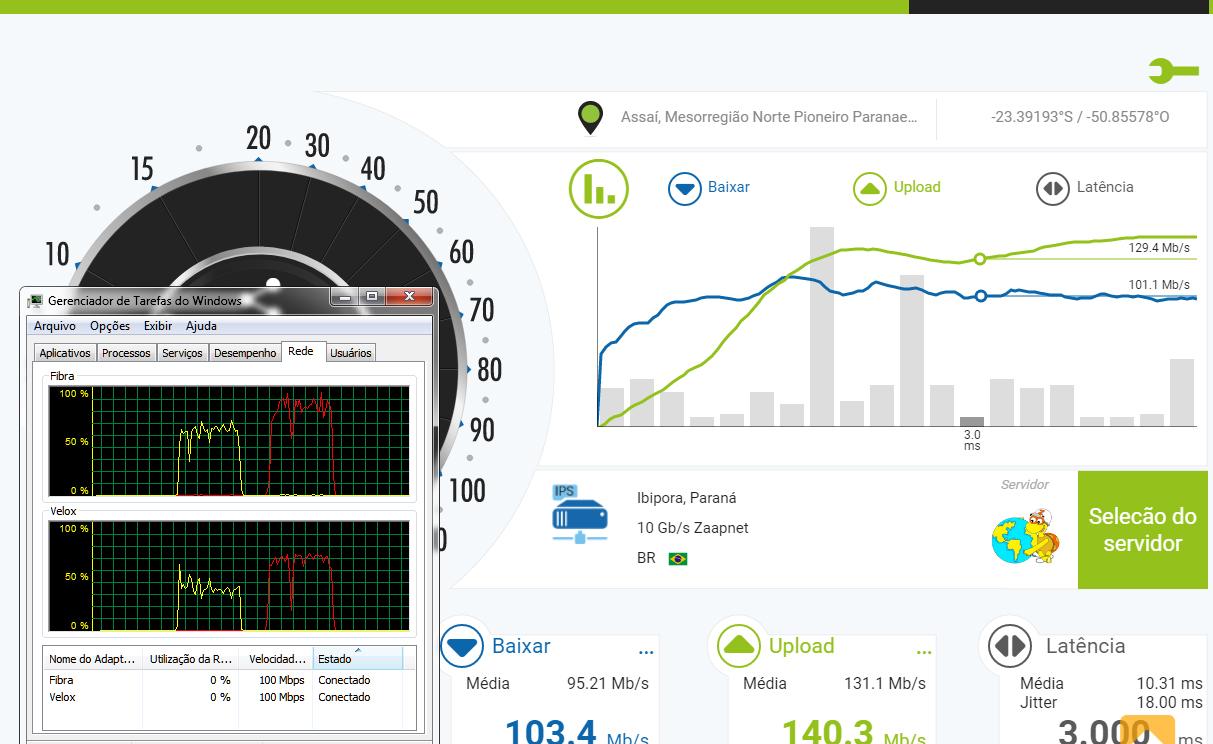Switch to the Usuários tab

coord(351,353)
